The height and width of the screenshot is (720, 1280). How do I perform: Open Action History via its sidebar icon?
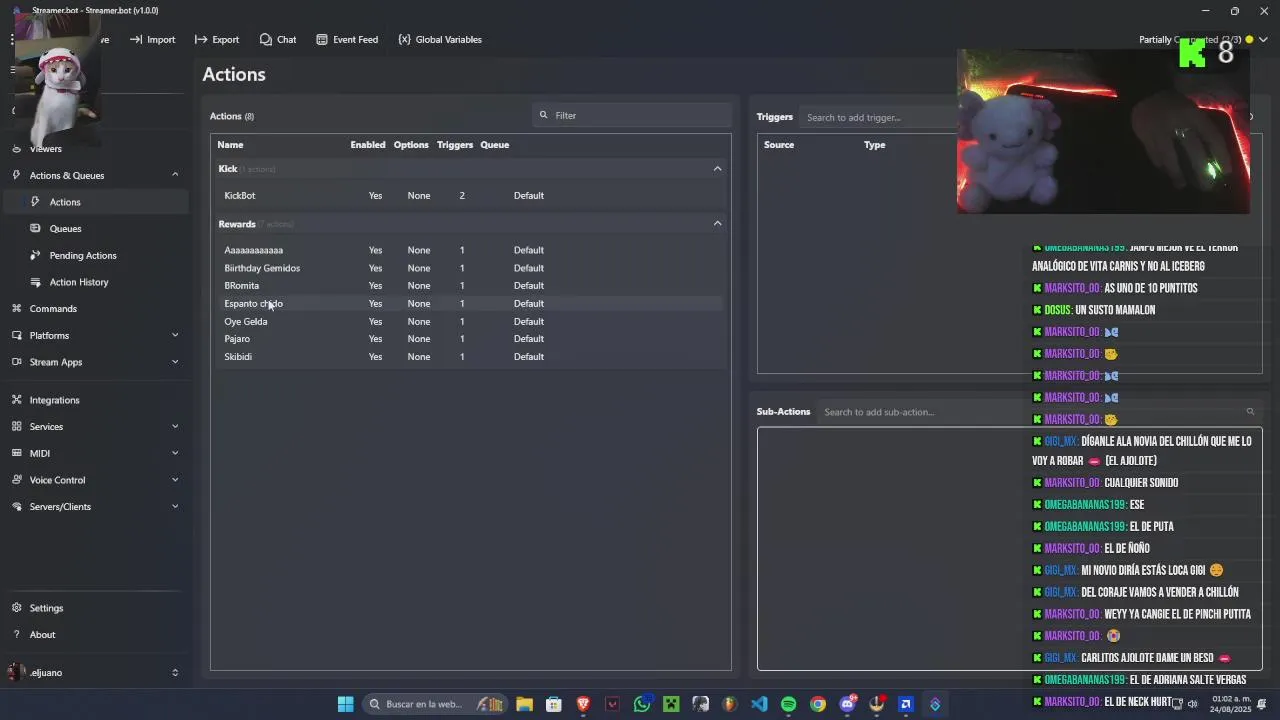pos(35,282)
